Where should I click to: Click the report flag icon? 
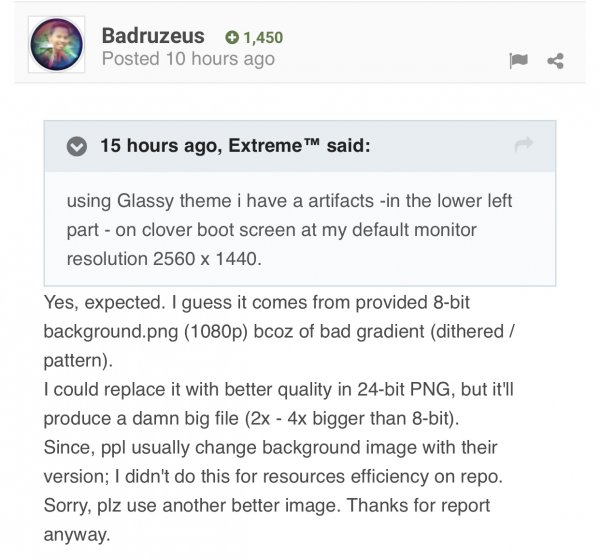coord(518,61)
